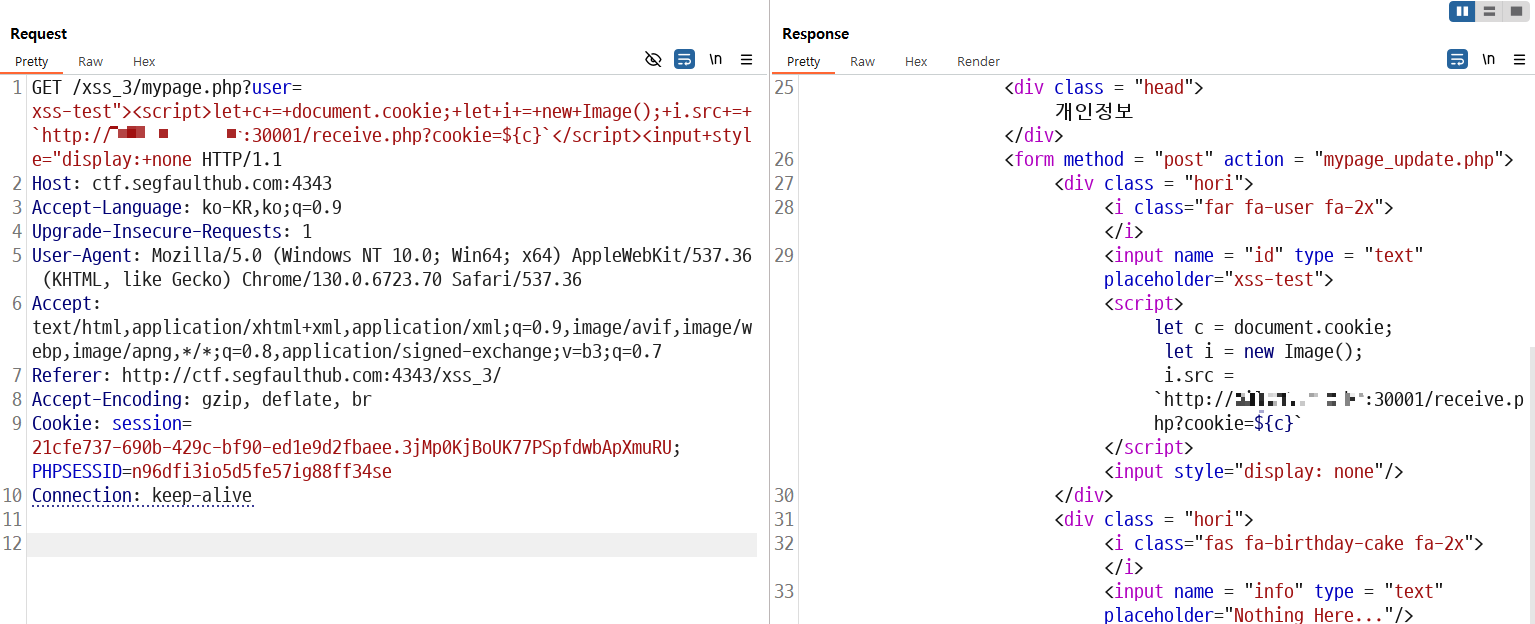
Task: Click the 'Cookie: session=' header line
Action: coord(112,423)
